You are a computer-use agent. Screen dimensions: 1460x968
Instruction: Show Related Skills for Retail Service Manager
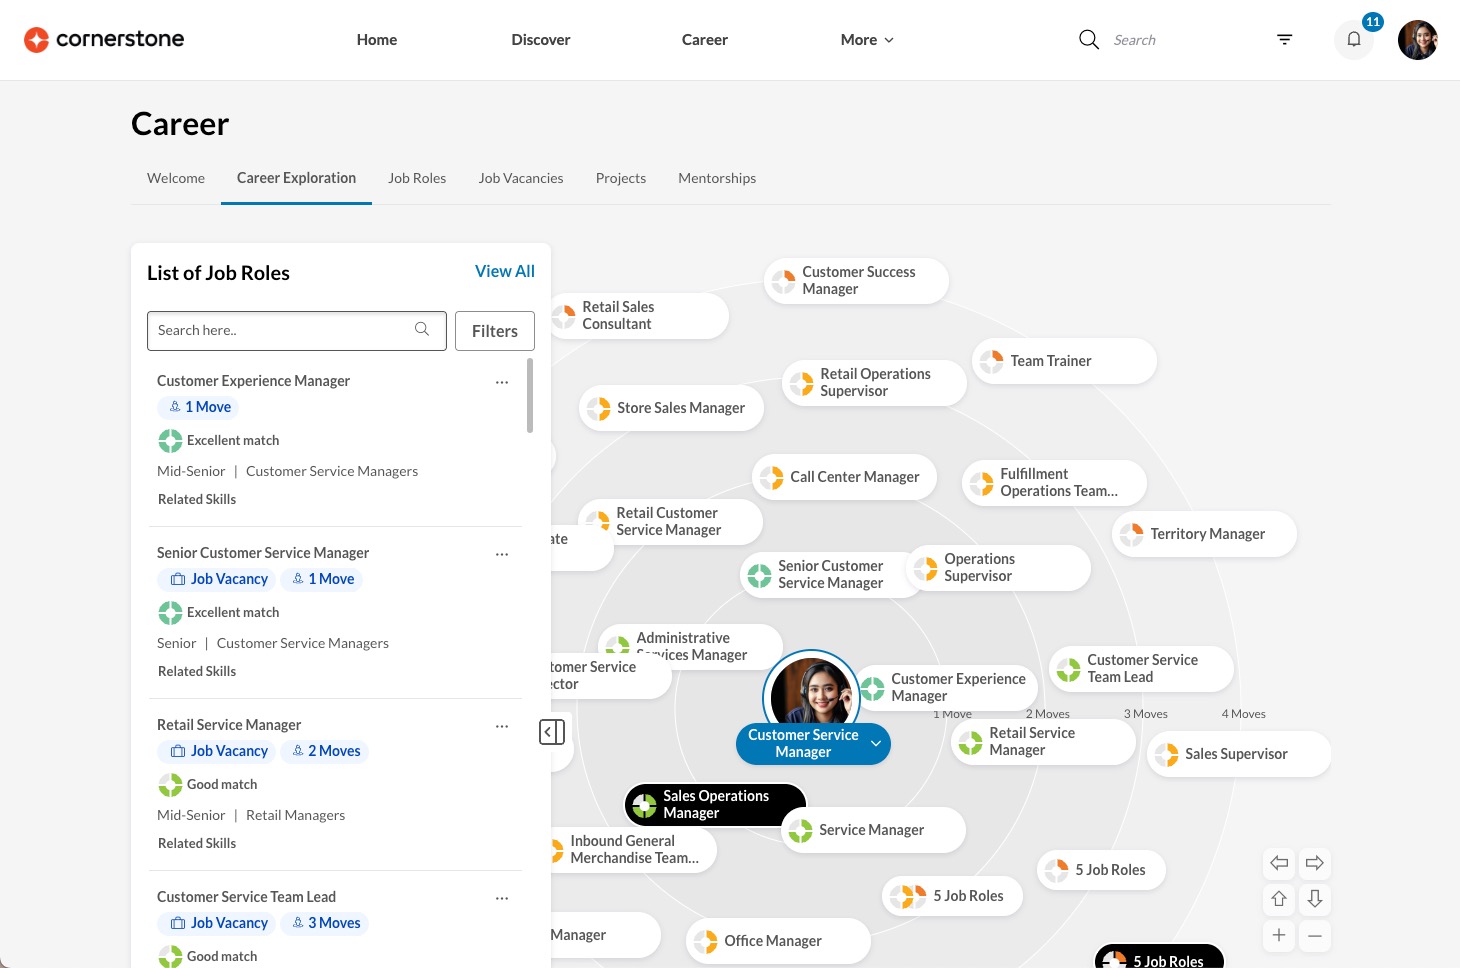[x=197, y=843]
